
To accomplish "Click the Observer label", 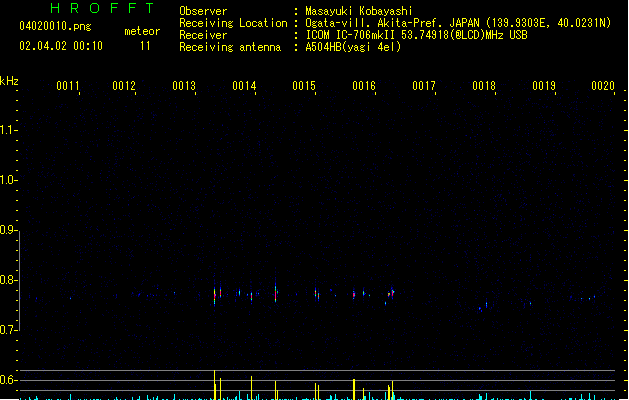I will click(x=203, y=11).
